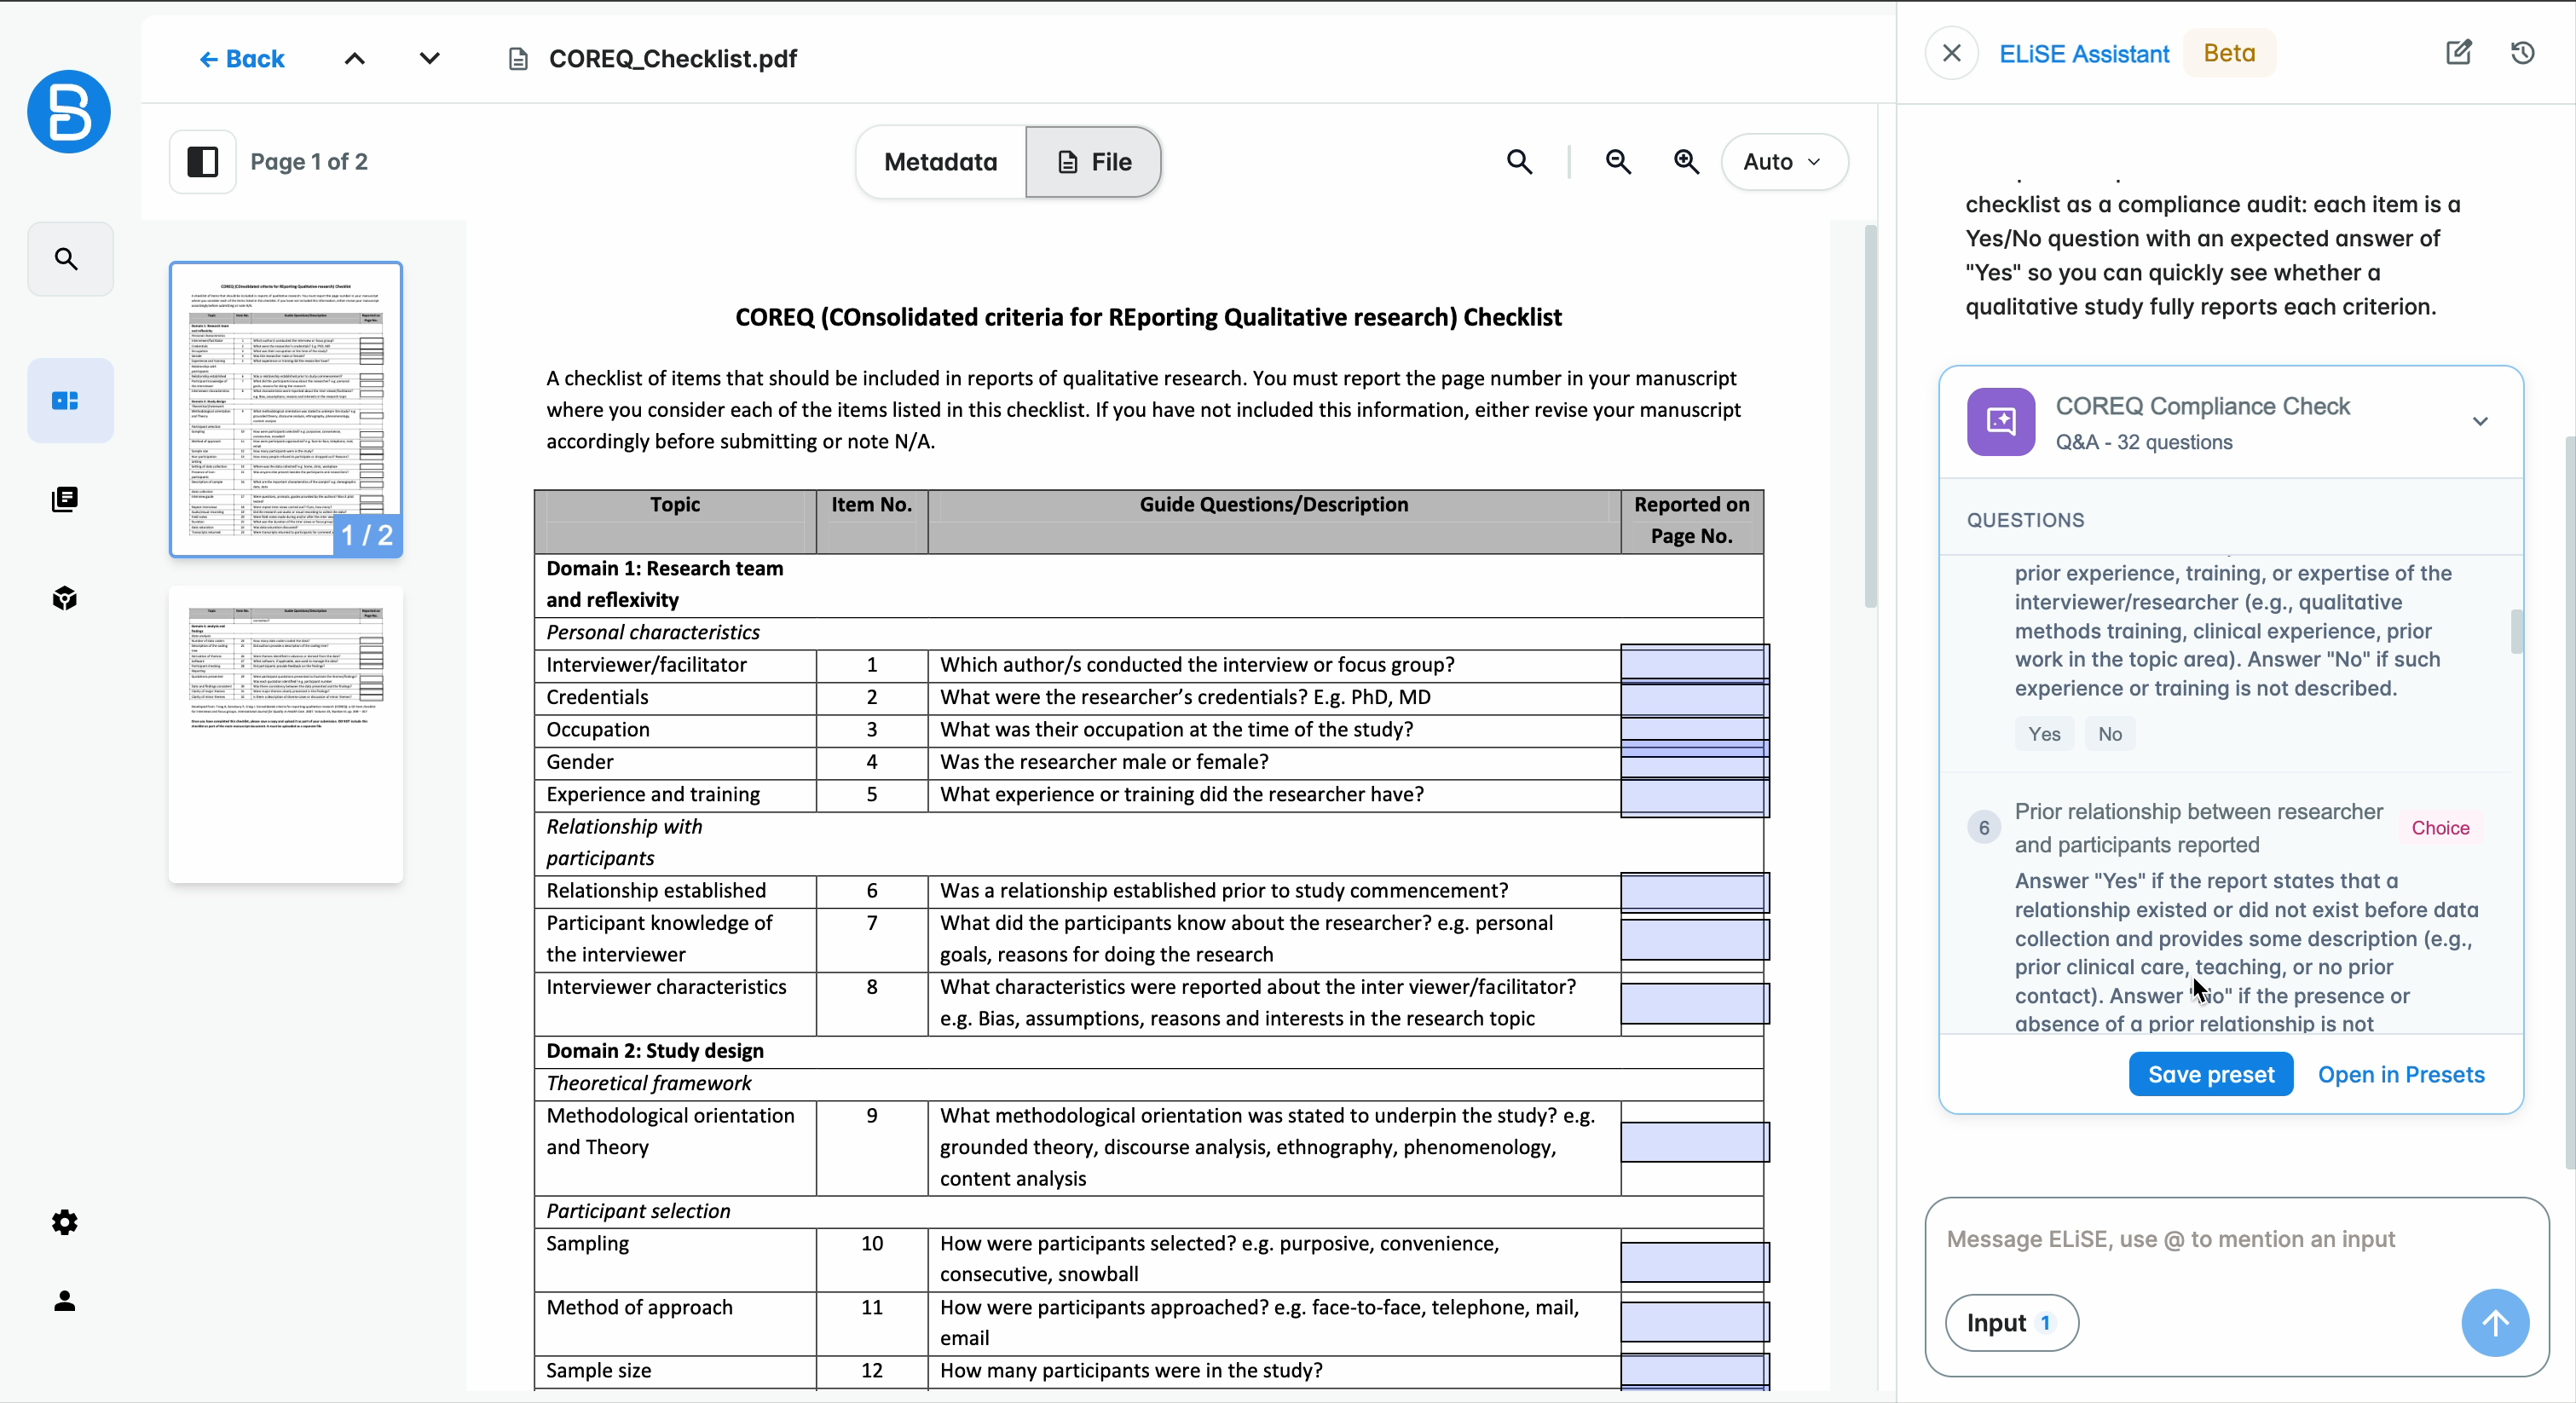Open page 2 thumbnail preview
The height and width of the screenshot is (1403, 2576).
click(286, 734)
